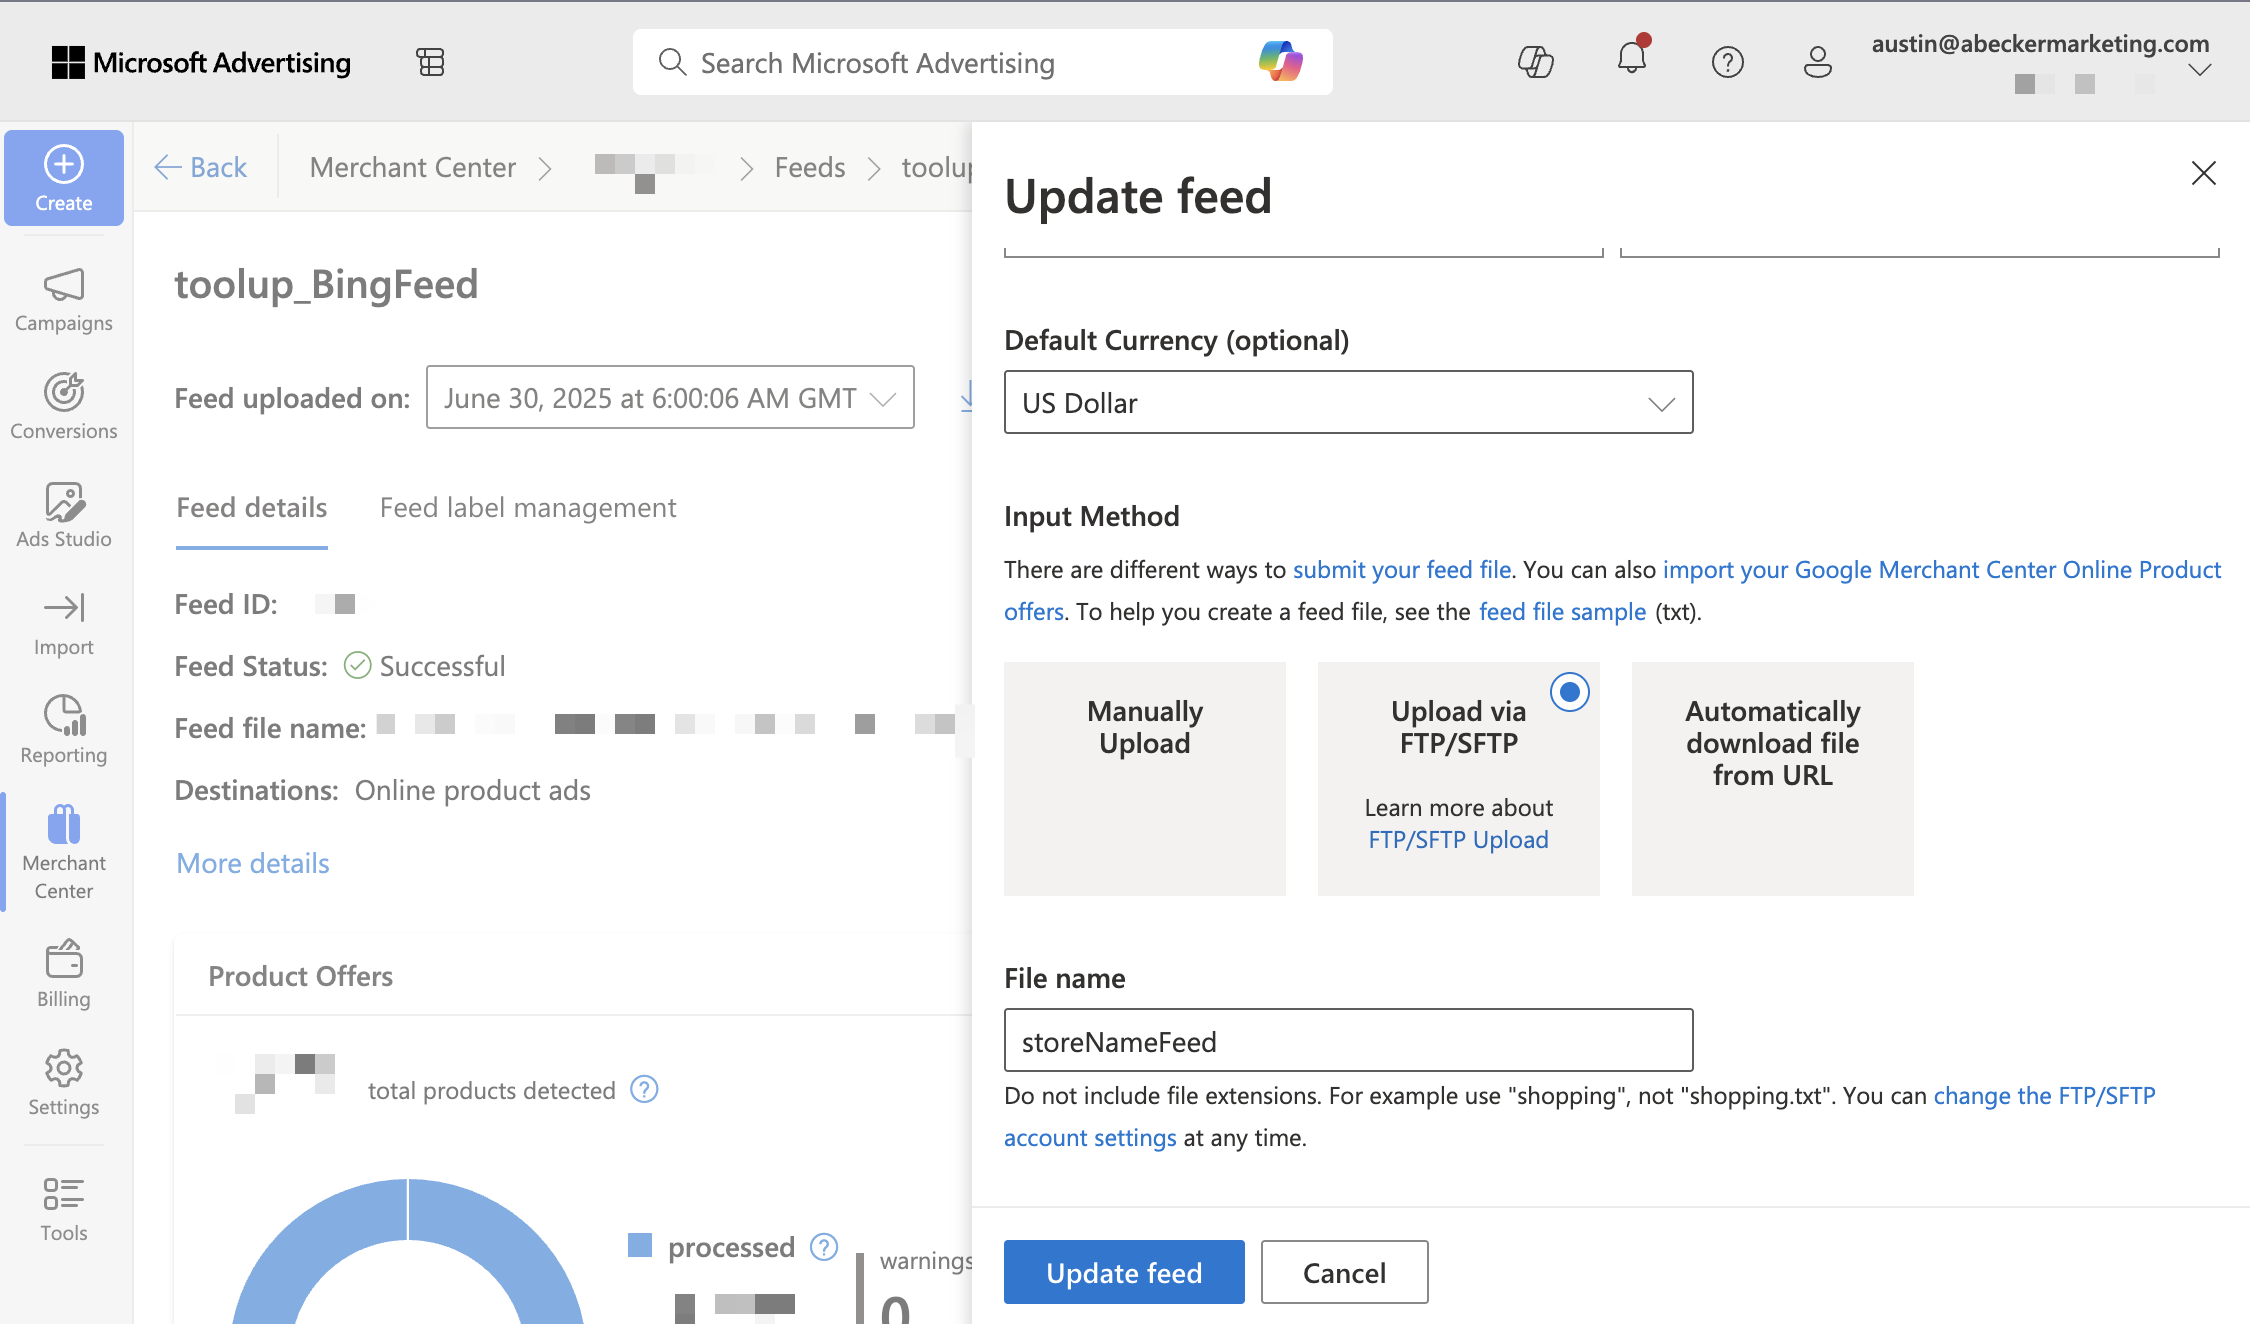The image size is (2250, 1324).
Task: Open the help question mark icon
Action: pos(1728,62)
